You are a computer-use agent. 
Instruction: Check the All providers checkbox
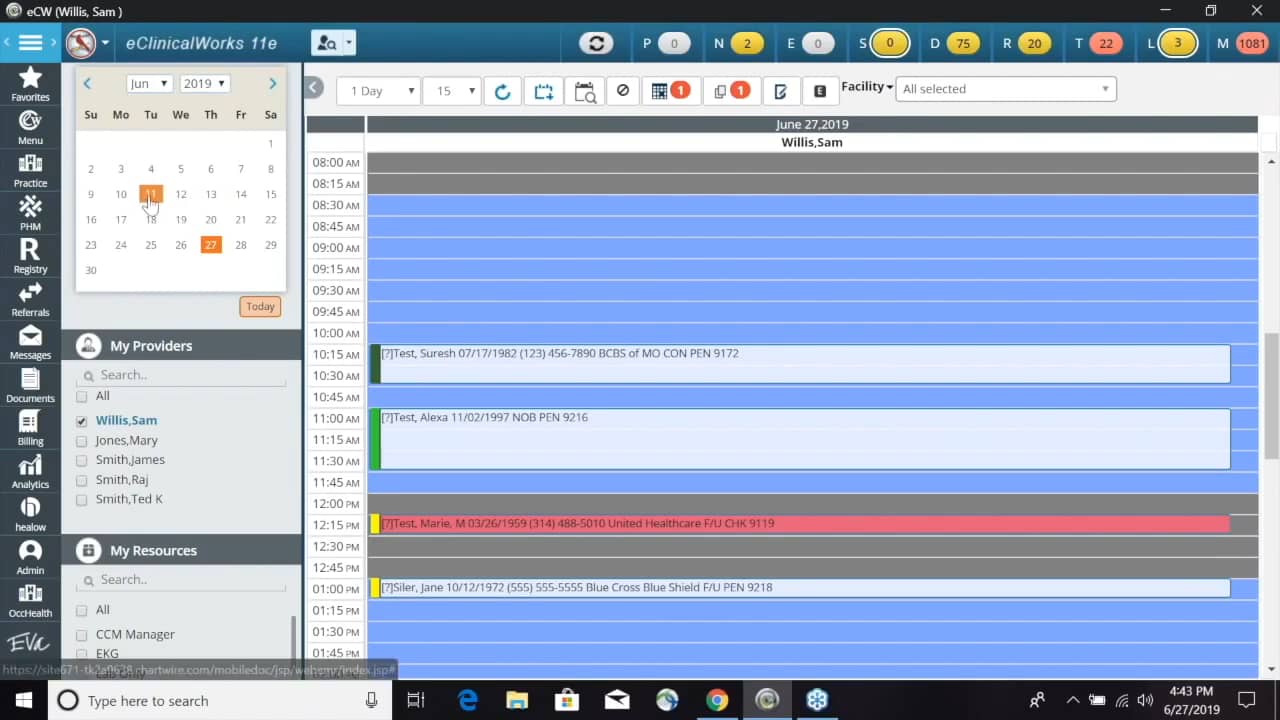[x=82, y=397]
